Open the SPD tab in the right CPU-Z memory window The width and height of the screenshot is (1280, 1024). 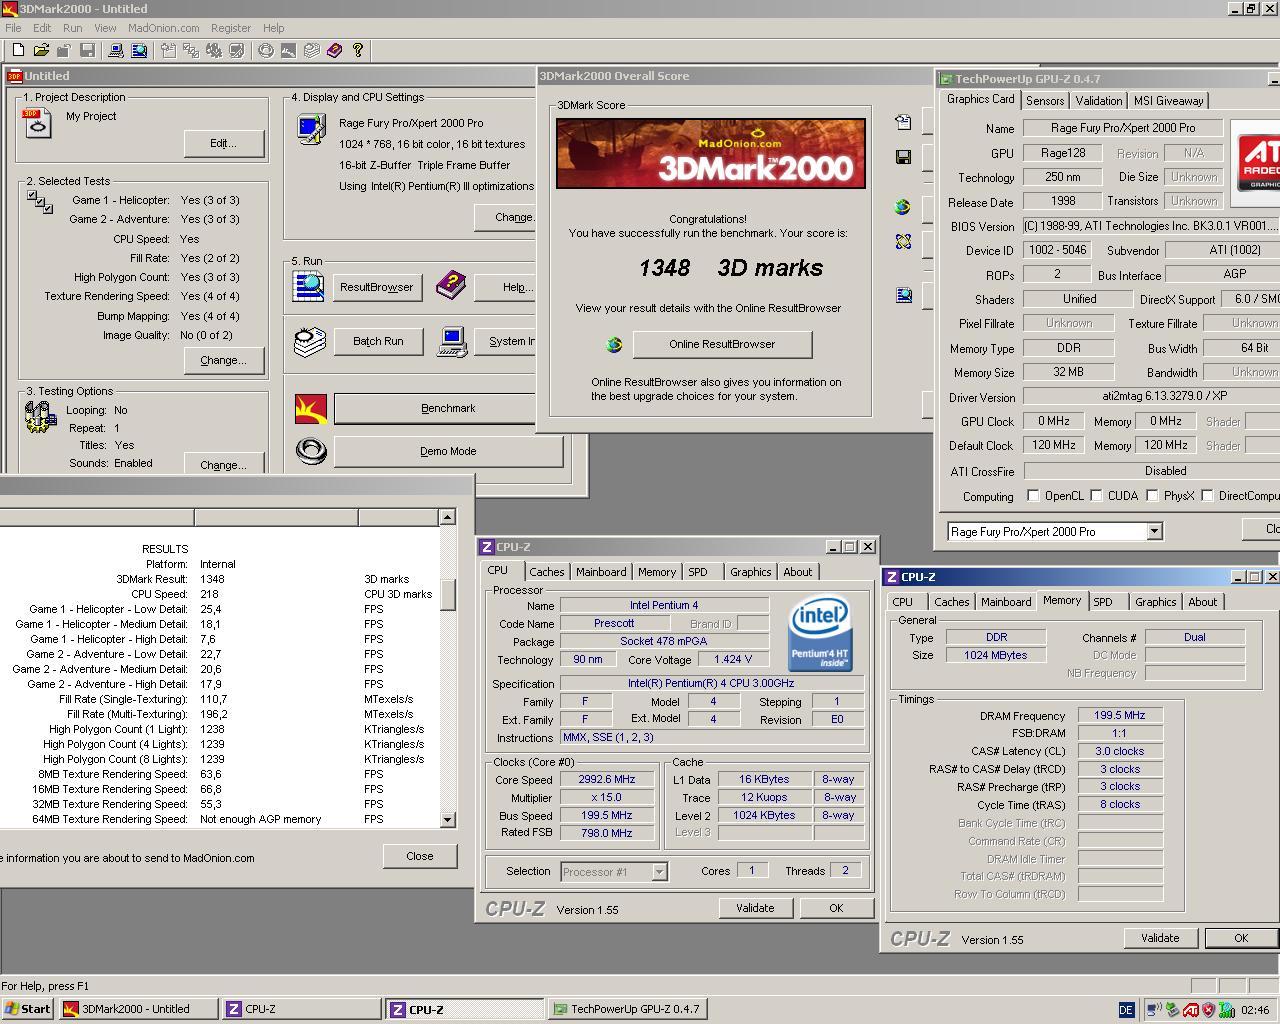(x=1103, y=602)
